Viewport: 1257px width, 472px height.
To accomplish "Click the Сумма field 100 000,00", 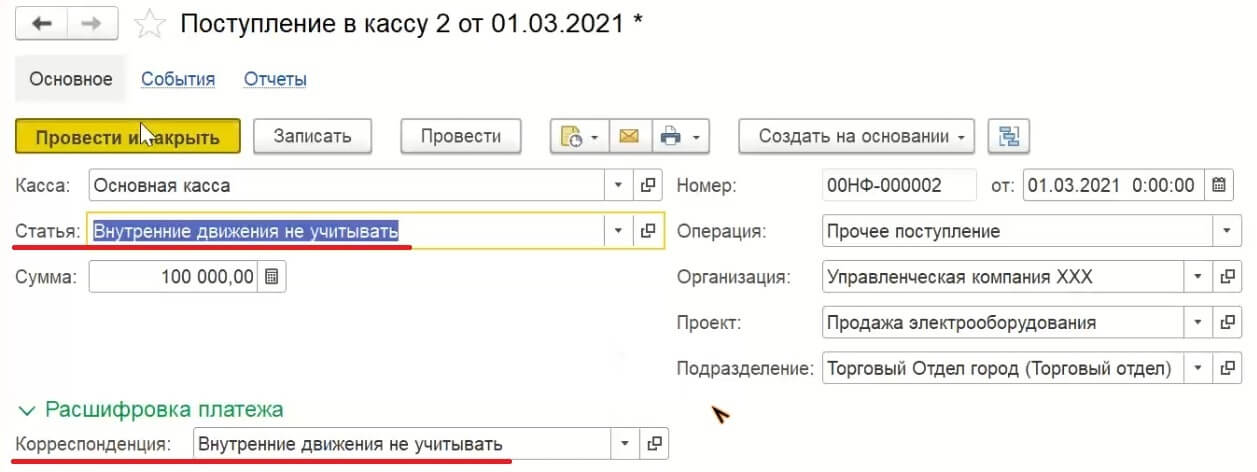I will [174, 277].
